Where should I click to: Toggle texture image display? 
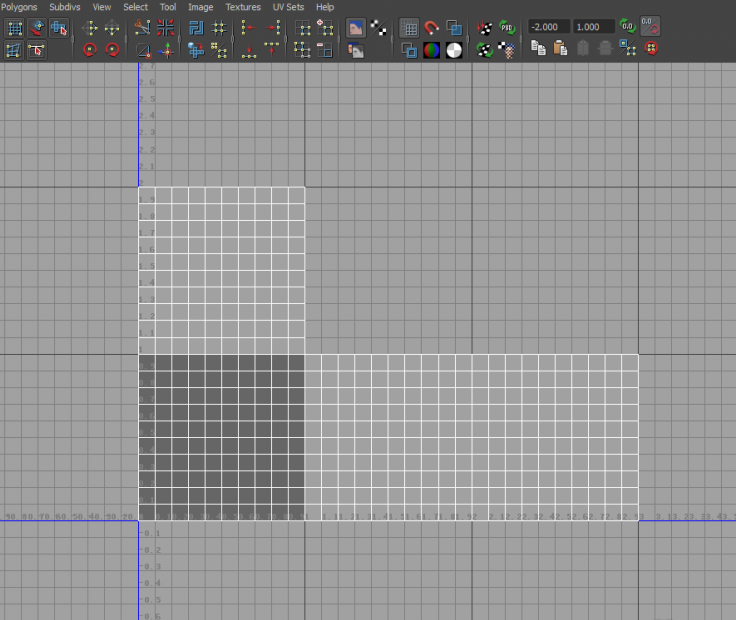(x=356, y=28)
